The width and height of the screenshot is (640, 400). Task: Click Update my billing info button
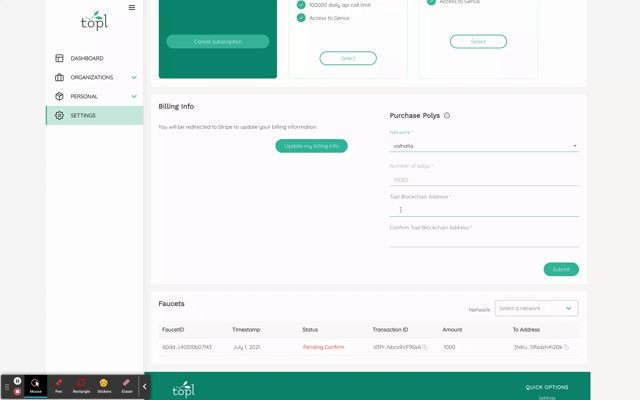click(x=311, y=146)
